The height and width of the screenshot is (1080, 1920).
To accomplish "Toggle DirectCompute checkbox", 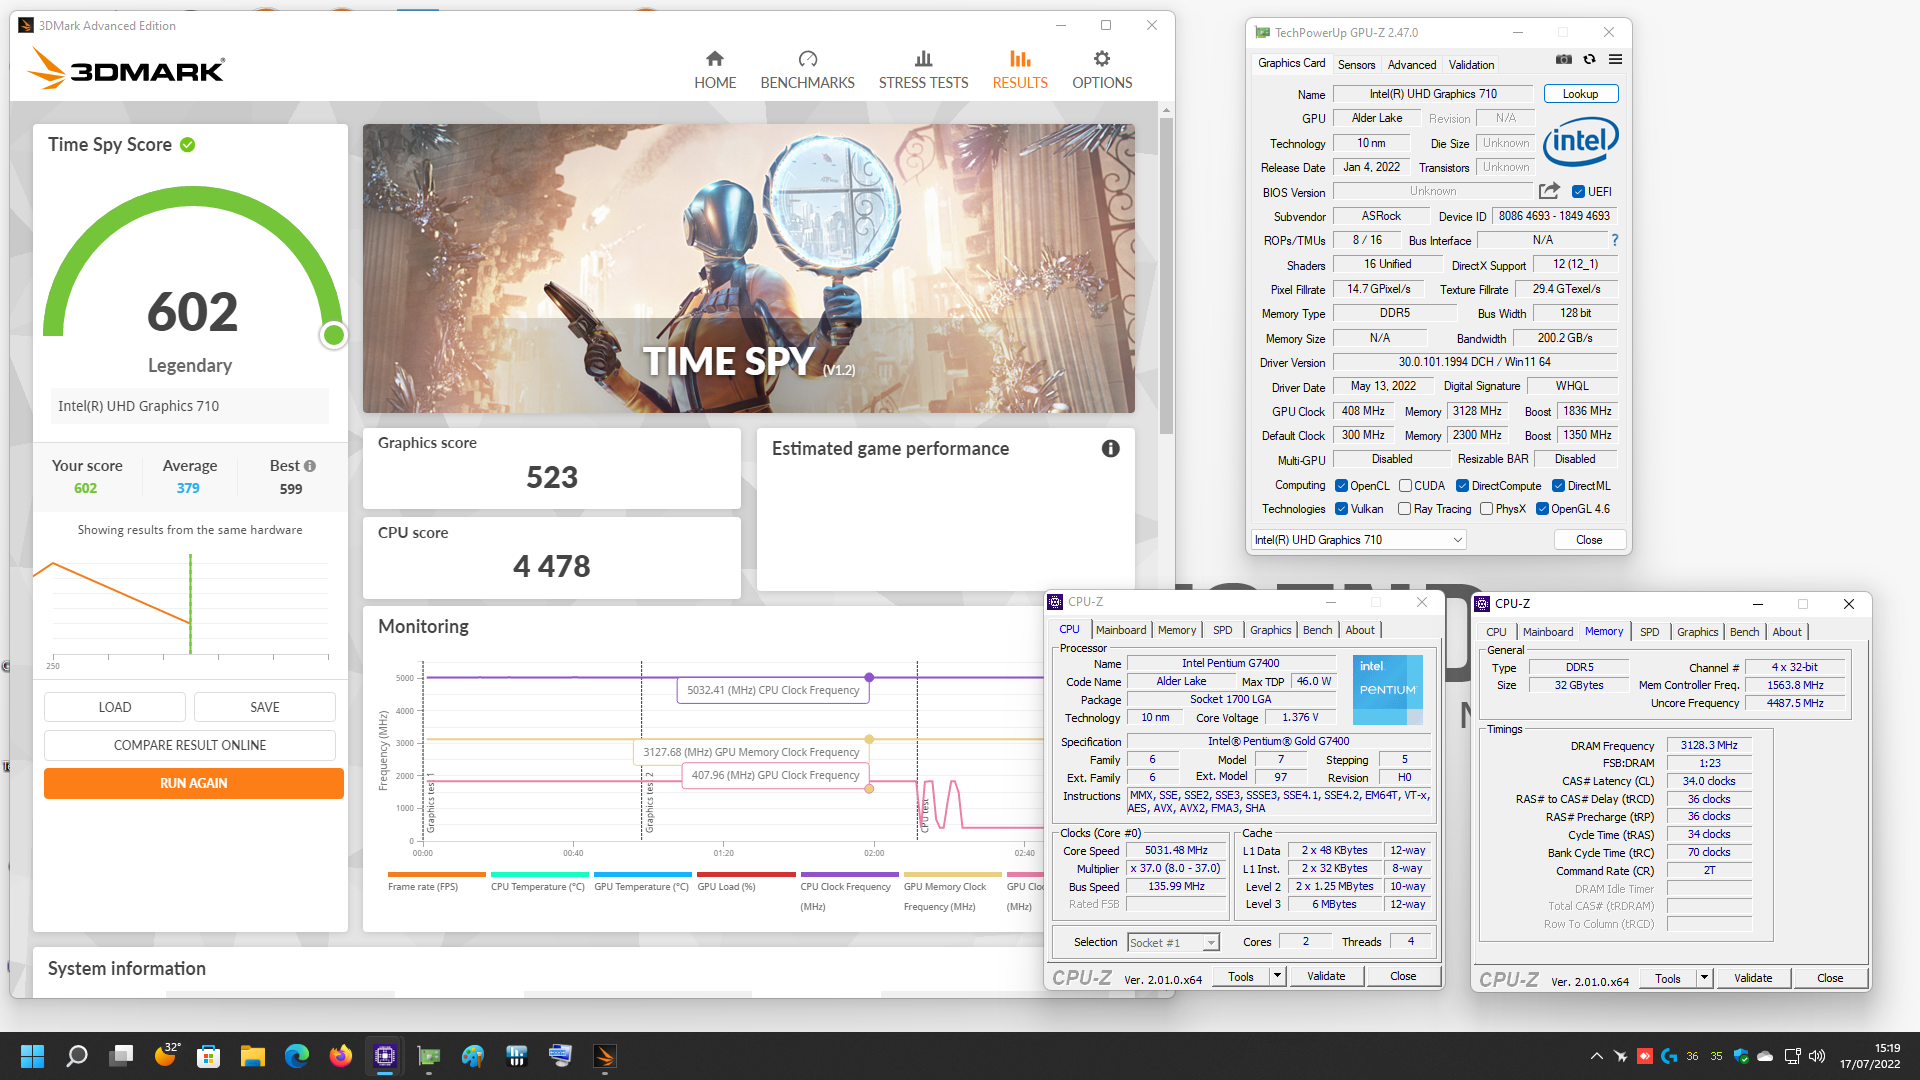I will [1462, 486].
